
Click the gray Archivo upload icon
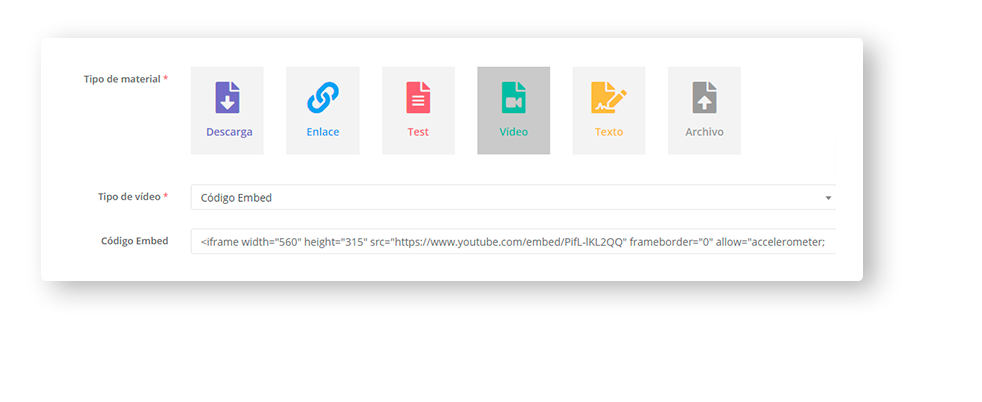click(704, 98)
